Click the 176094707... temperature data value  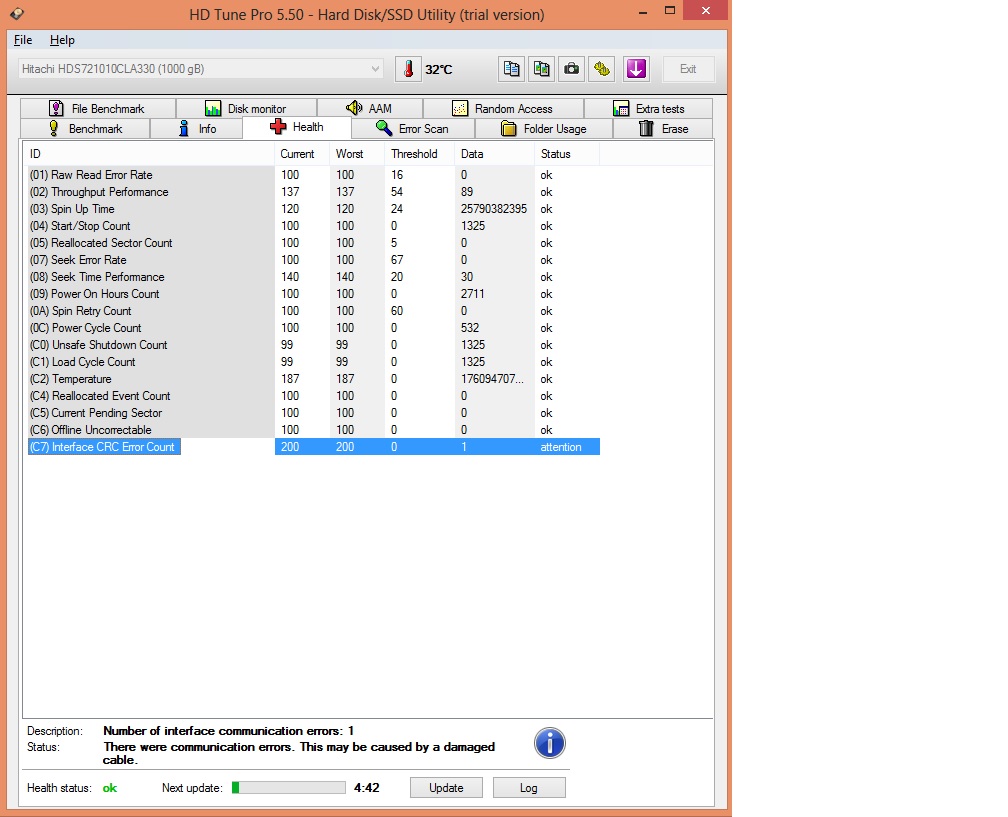(492, 379)
